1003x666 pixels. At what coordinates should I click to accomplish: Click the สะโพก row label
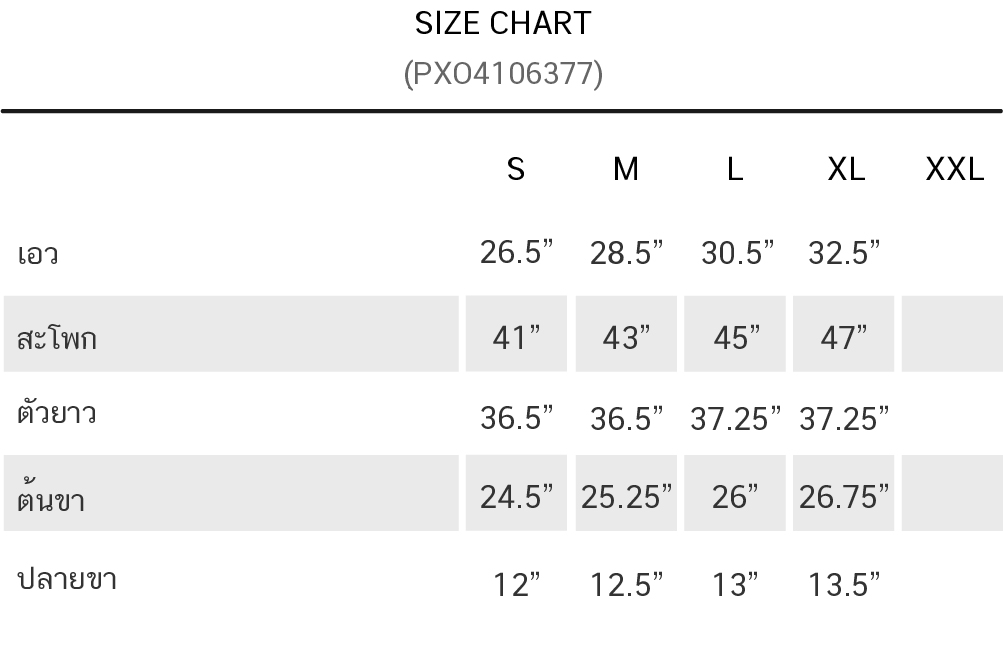[x=57, y=337]
